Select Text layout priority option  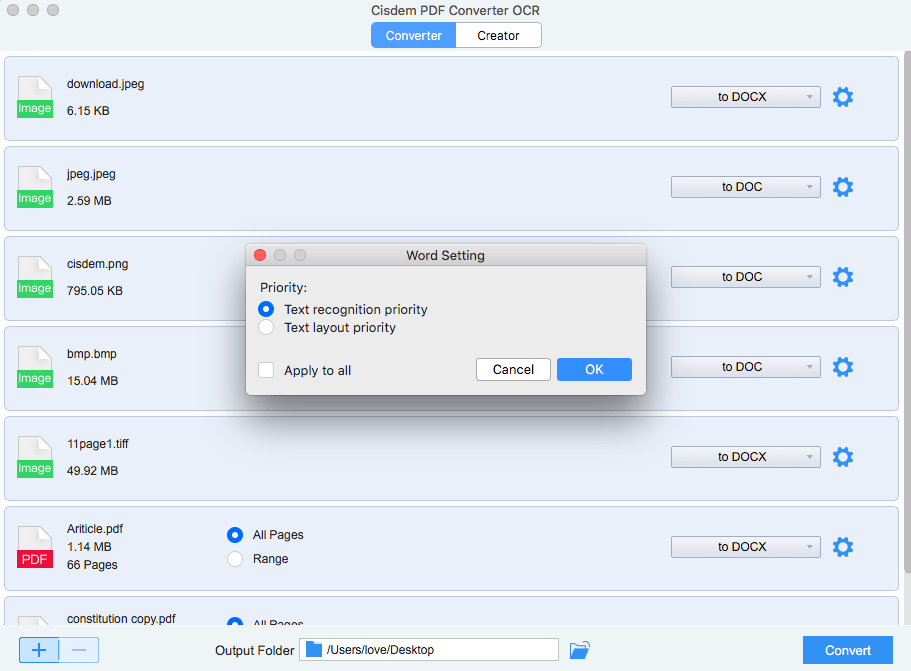pyautogui.click(x=266, y=327)
